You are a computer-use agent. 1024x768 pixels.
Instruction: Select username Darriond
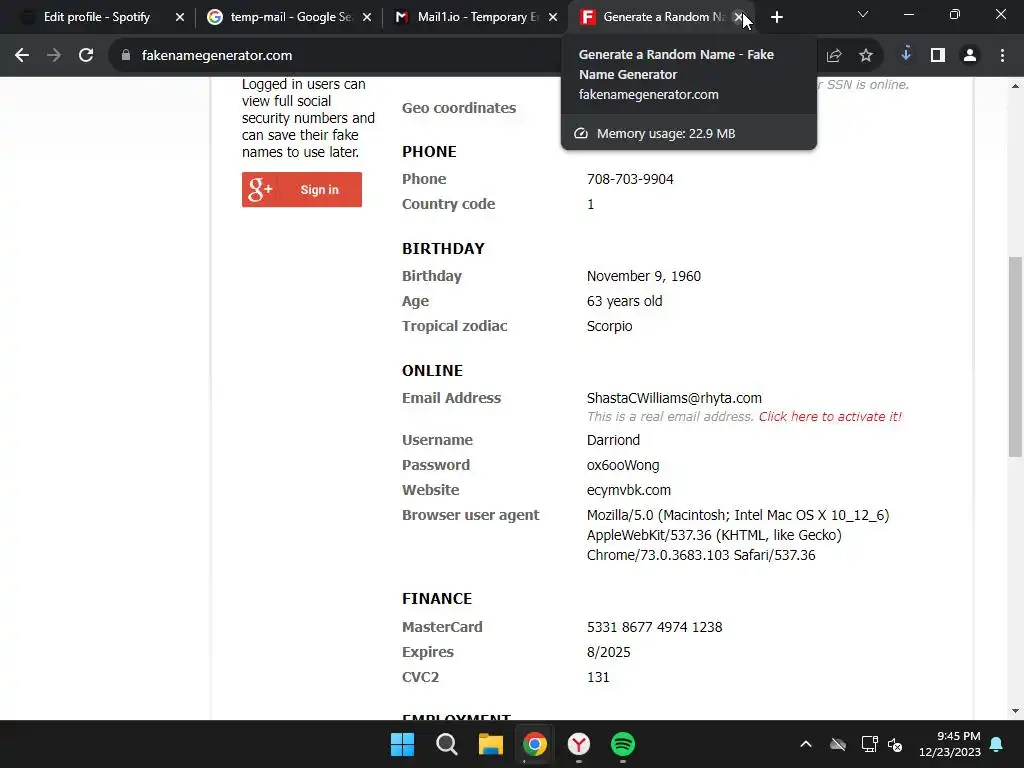[613, 440]
